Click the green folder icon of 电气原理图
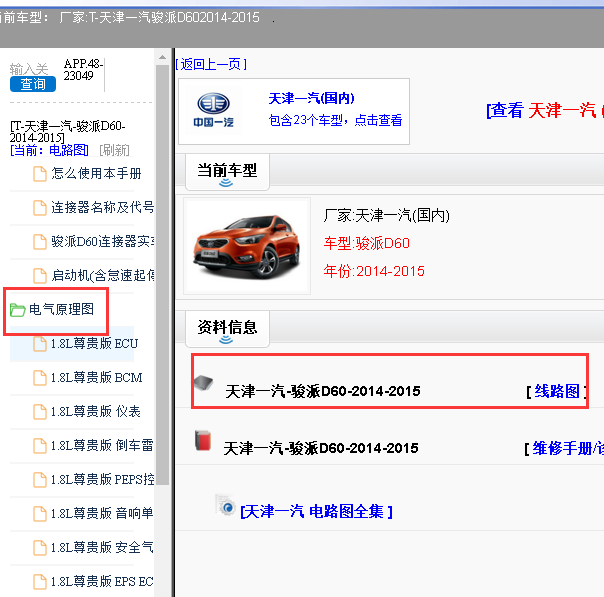The image size is (604, 597). coord(17,310)
